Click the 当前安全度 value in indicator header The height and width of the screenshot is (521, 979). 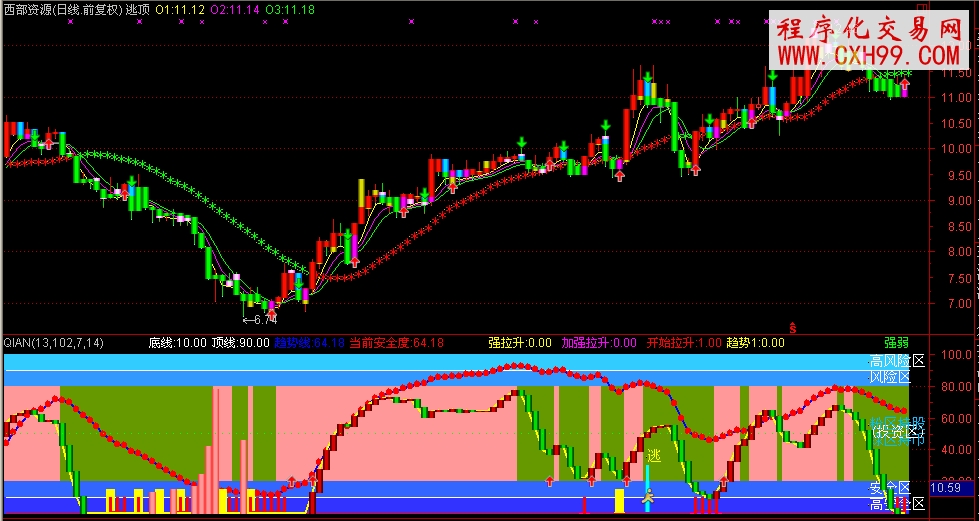pos(396,343)
